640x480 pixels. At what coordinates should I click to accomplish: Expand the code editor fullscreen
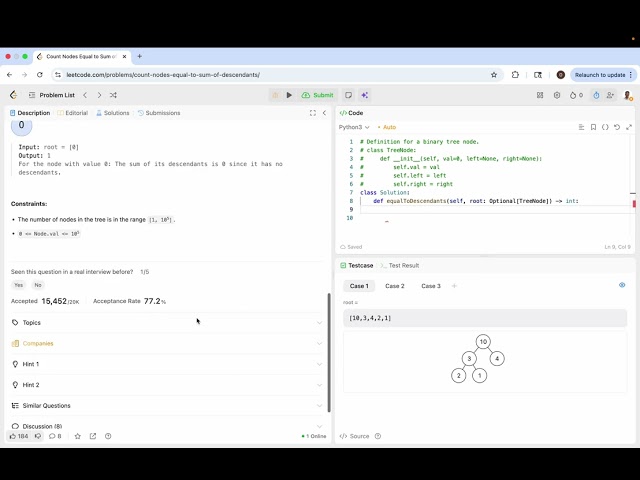pos(629,127)
